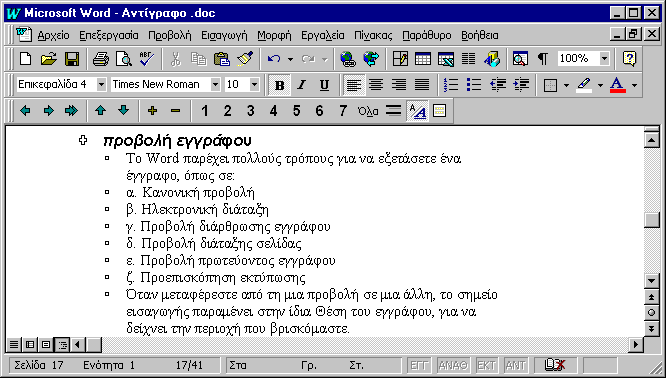This screenshot has height=378, width=666.
Task: Show headings up to level 7
Action: pyautogui.click(x=342, y=111)
